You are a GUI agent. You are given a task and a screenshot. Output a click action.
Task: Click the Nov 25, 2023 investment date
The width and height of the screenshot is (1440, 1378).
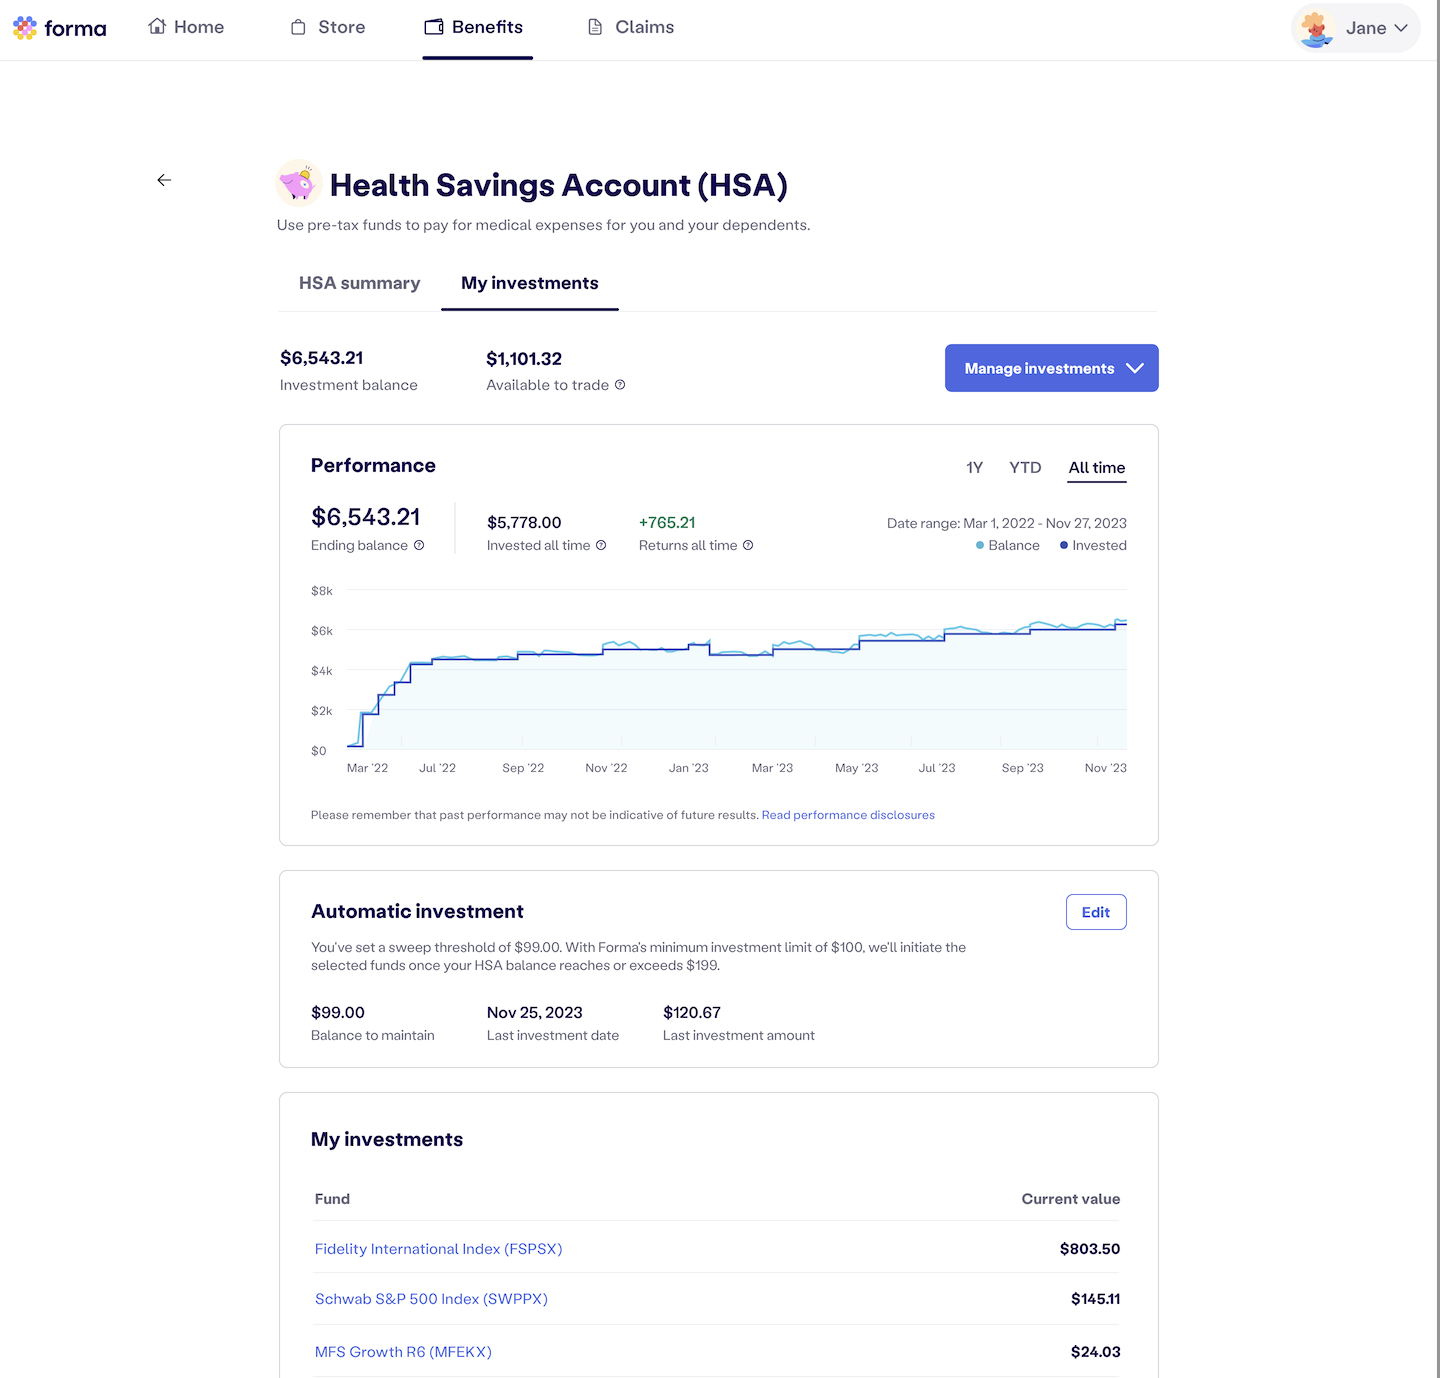tap(535, 1012)
